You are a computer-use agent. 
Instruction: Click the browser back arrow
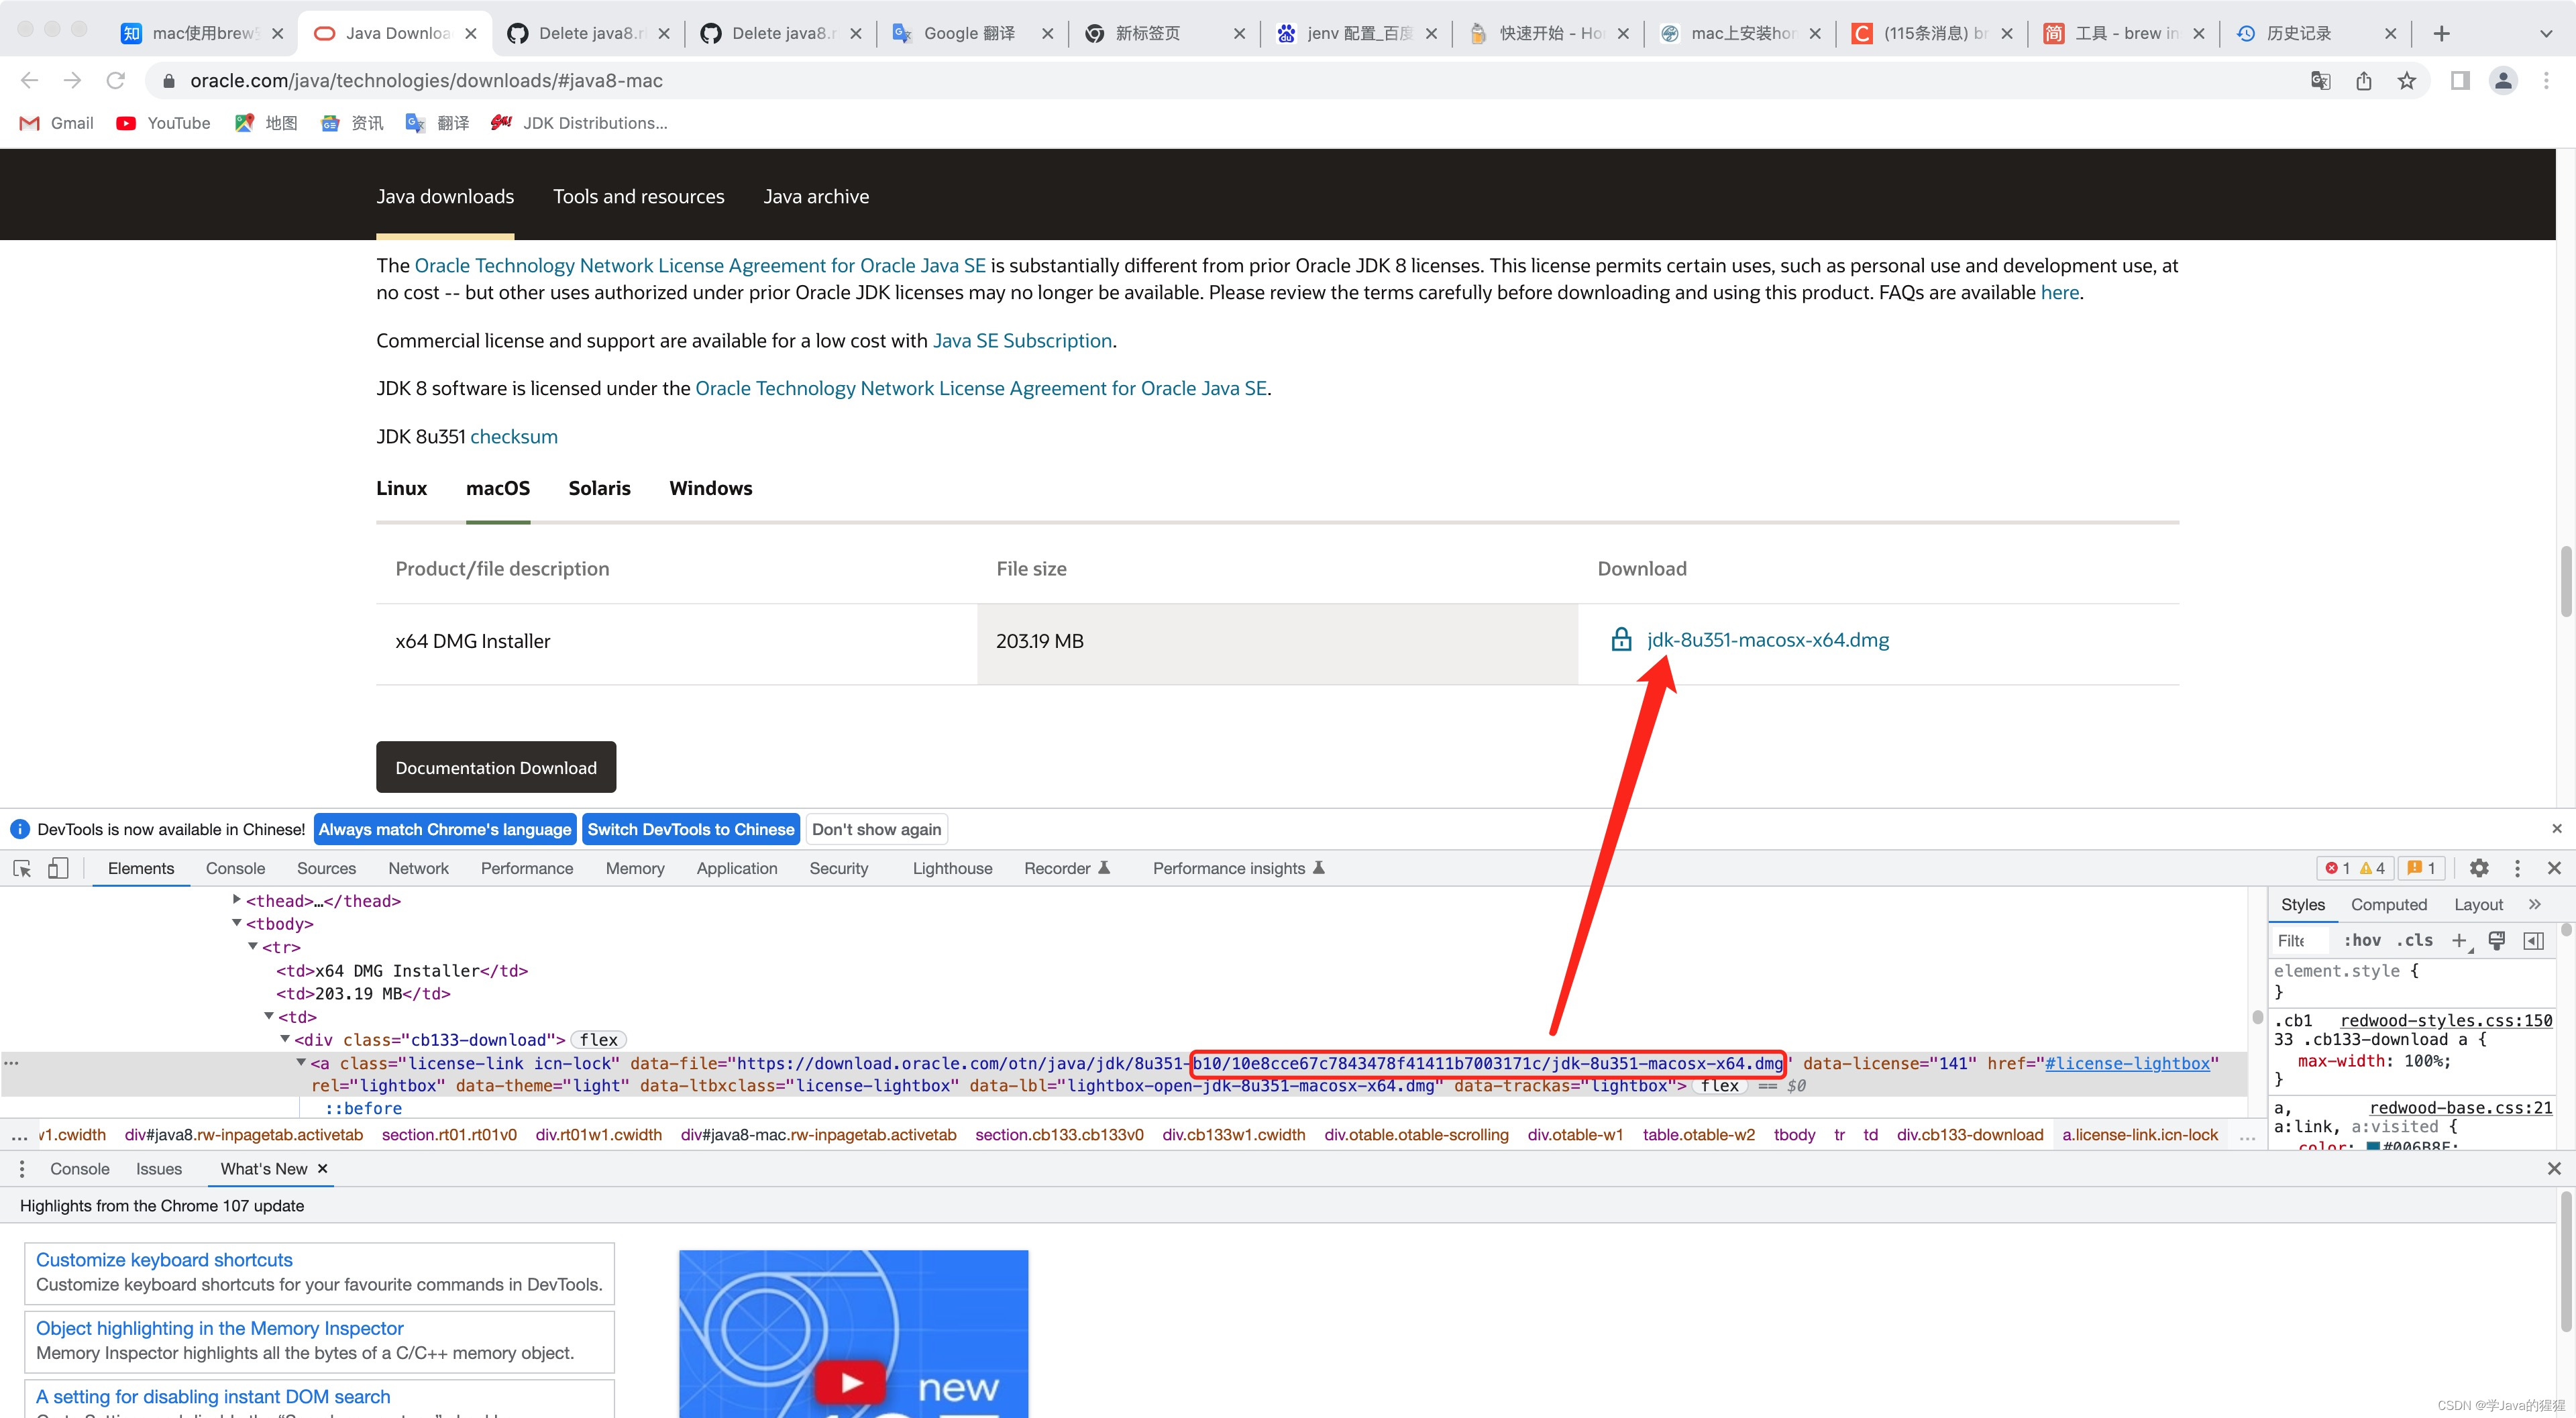pyautogui.click(x=29, y=80)
